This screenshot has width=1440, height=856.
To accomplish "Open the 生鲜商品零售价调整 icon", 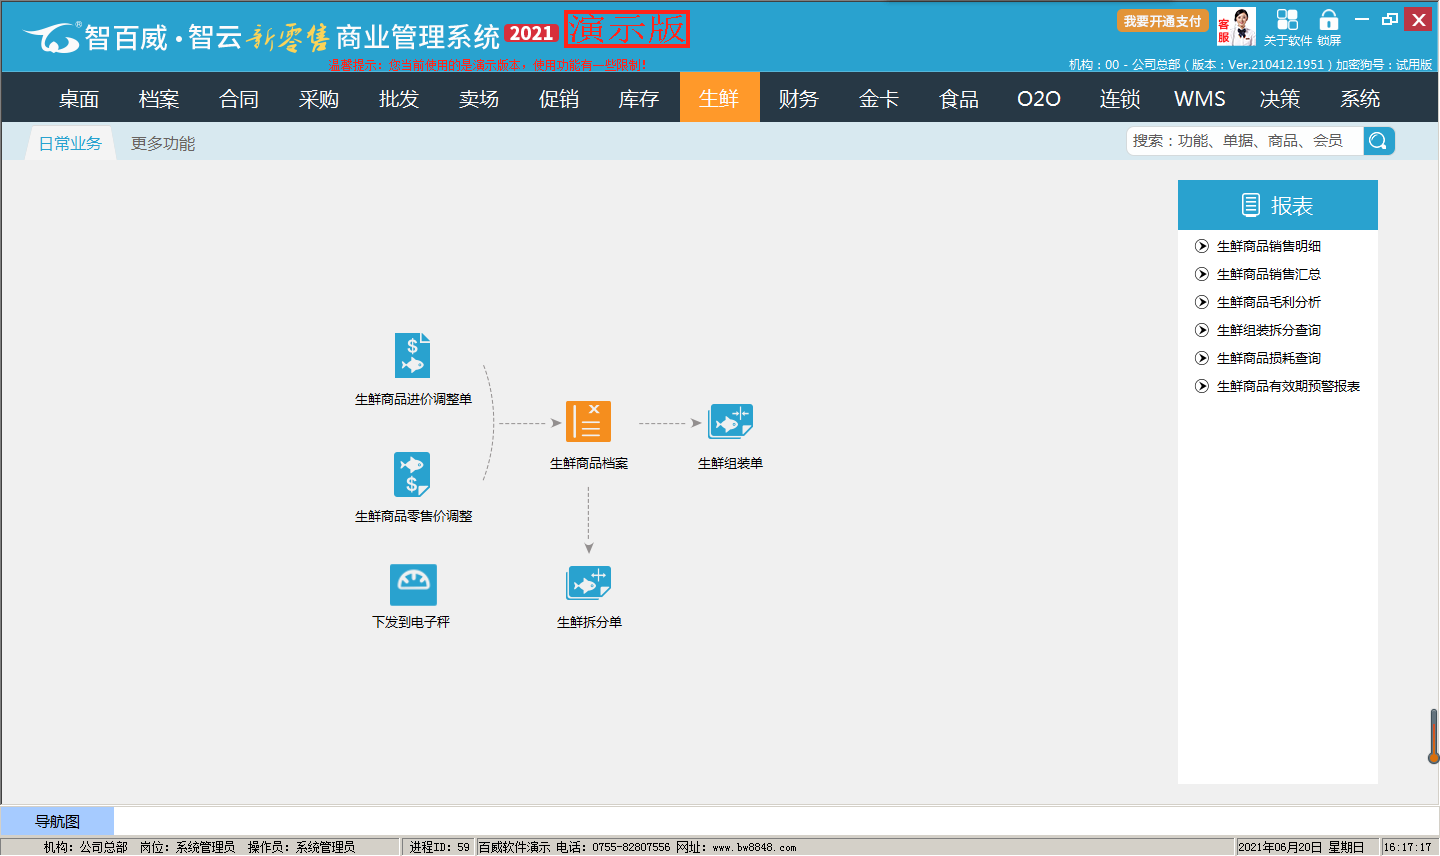I will pos(412,475).
